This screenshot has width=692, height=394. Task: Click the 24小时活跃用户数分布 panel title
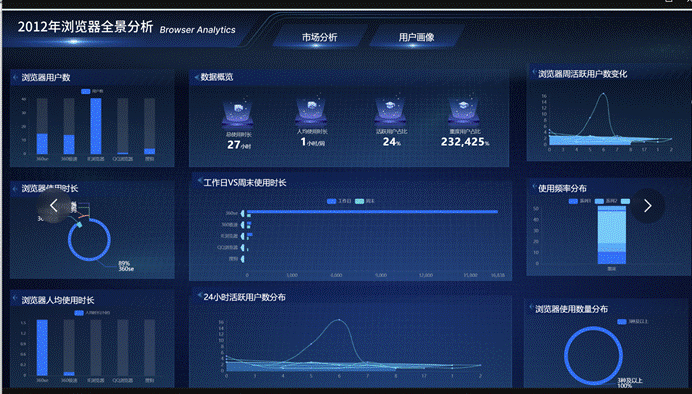pos(244,297)
